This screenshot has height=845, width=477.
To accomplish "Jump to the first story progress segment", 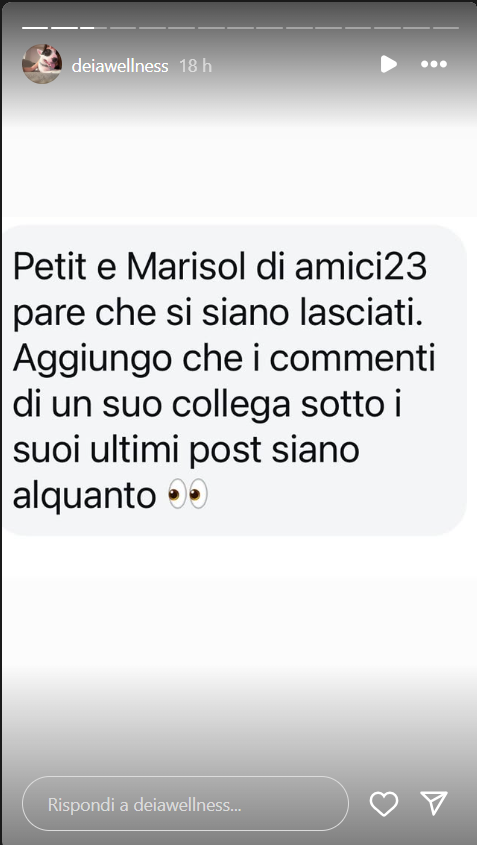I will [35, 27].
